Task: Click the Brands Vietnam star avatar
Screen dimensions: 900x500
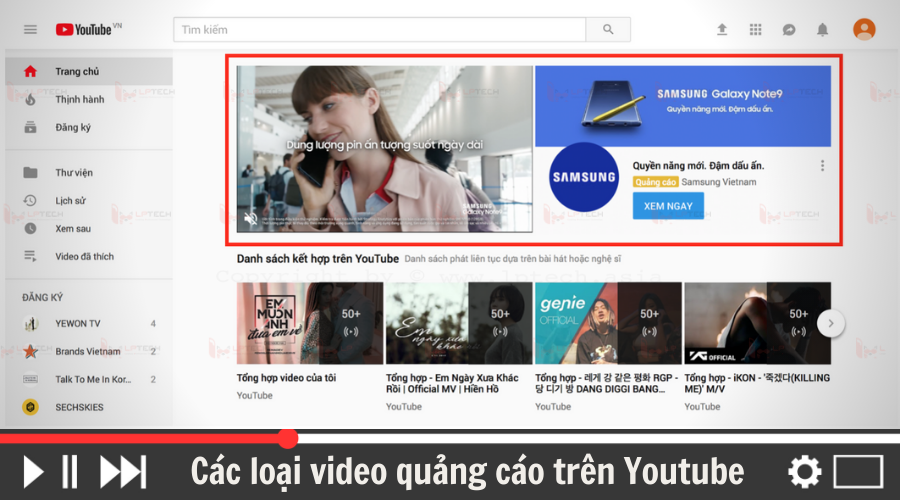Action: coord(30,351)
